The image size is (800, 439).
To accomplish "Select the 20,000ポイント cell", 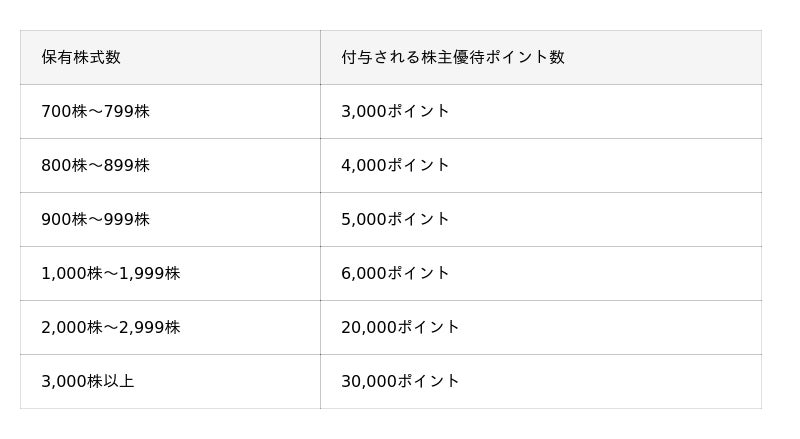I will point(400,327).
